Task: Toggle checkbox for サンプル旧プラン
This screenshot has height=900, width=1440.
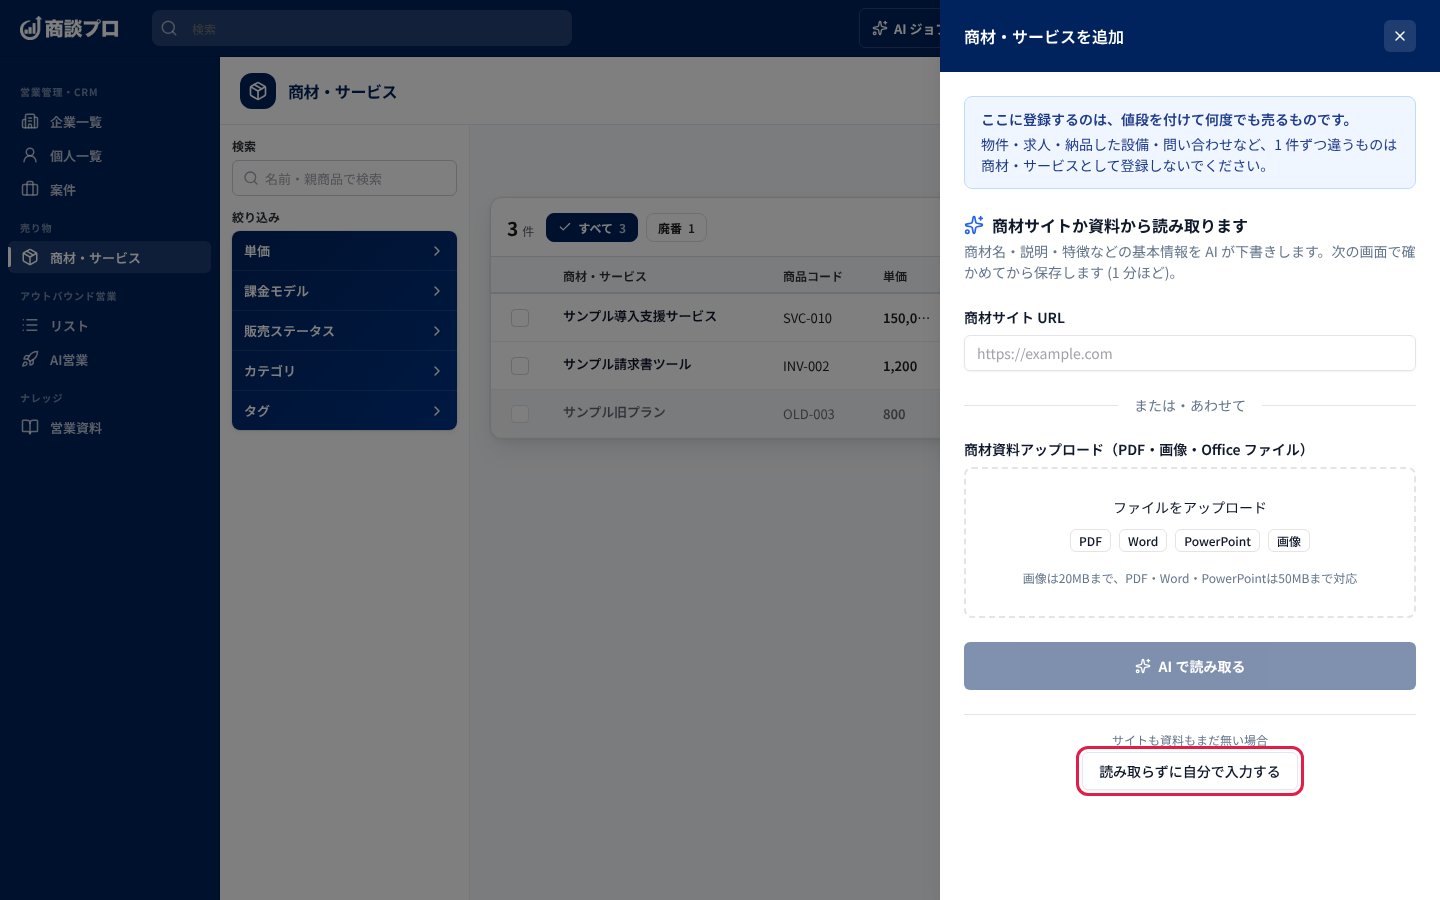Action: coord(520,414)
